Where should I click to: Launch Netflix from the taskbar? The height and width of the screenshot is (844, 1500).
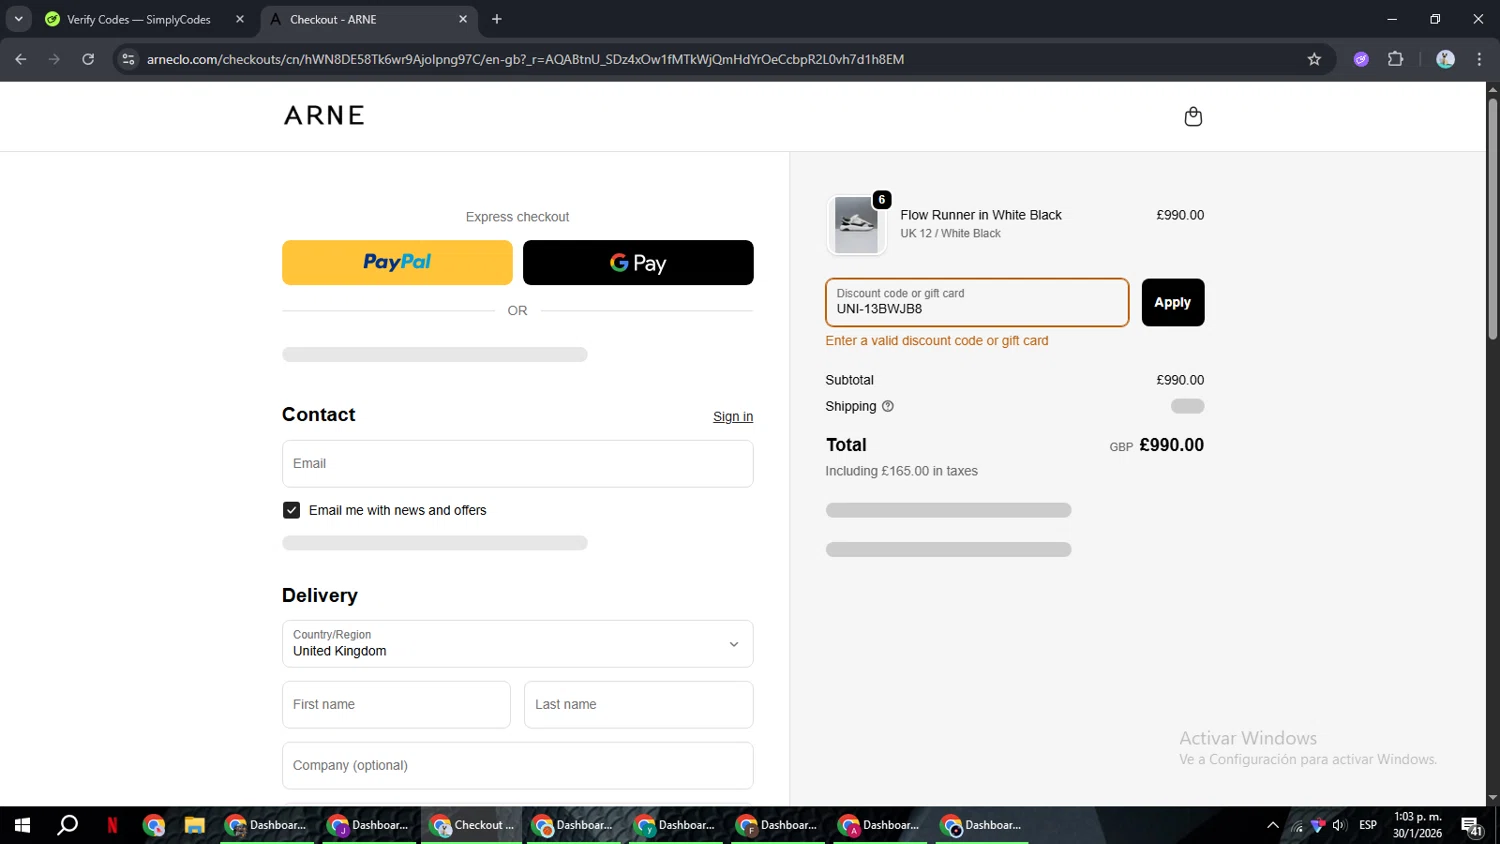pyautogui.click(x=112, y=825)
